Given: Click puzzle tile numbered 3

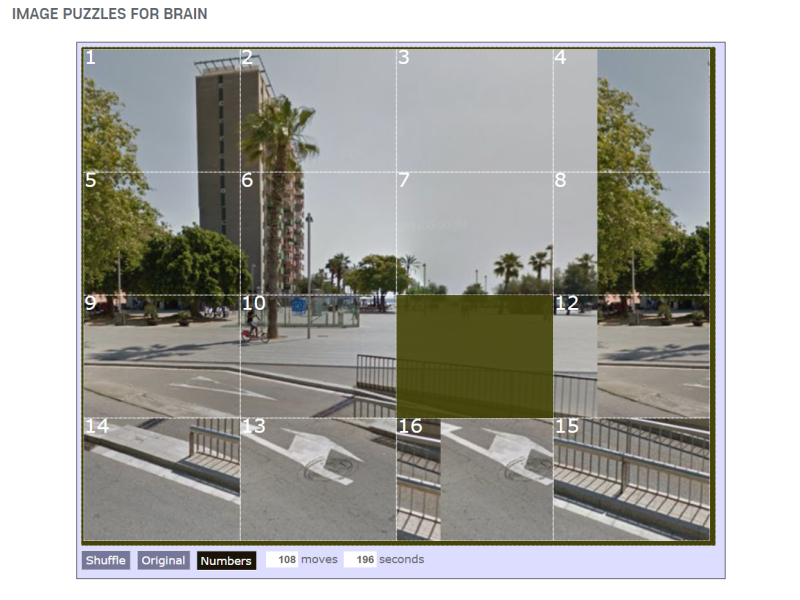Looking at the screenshot, I should [475, 109].
